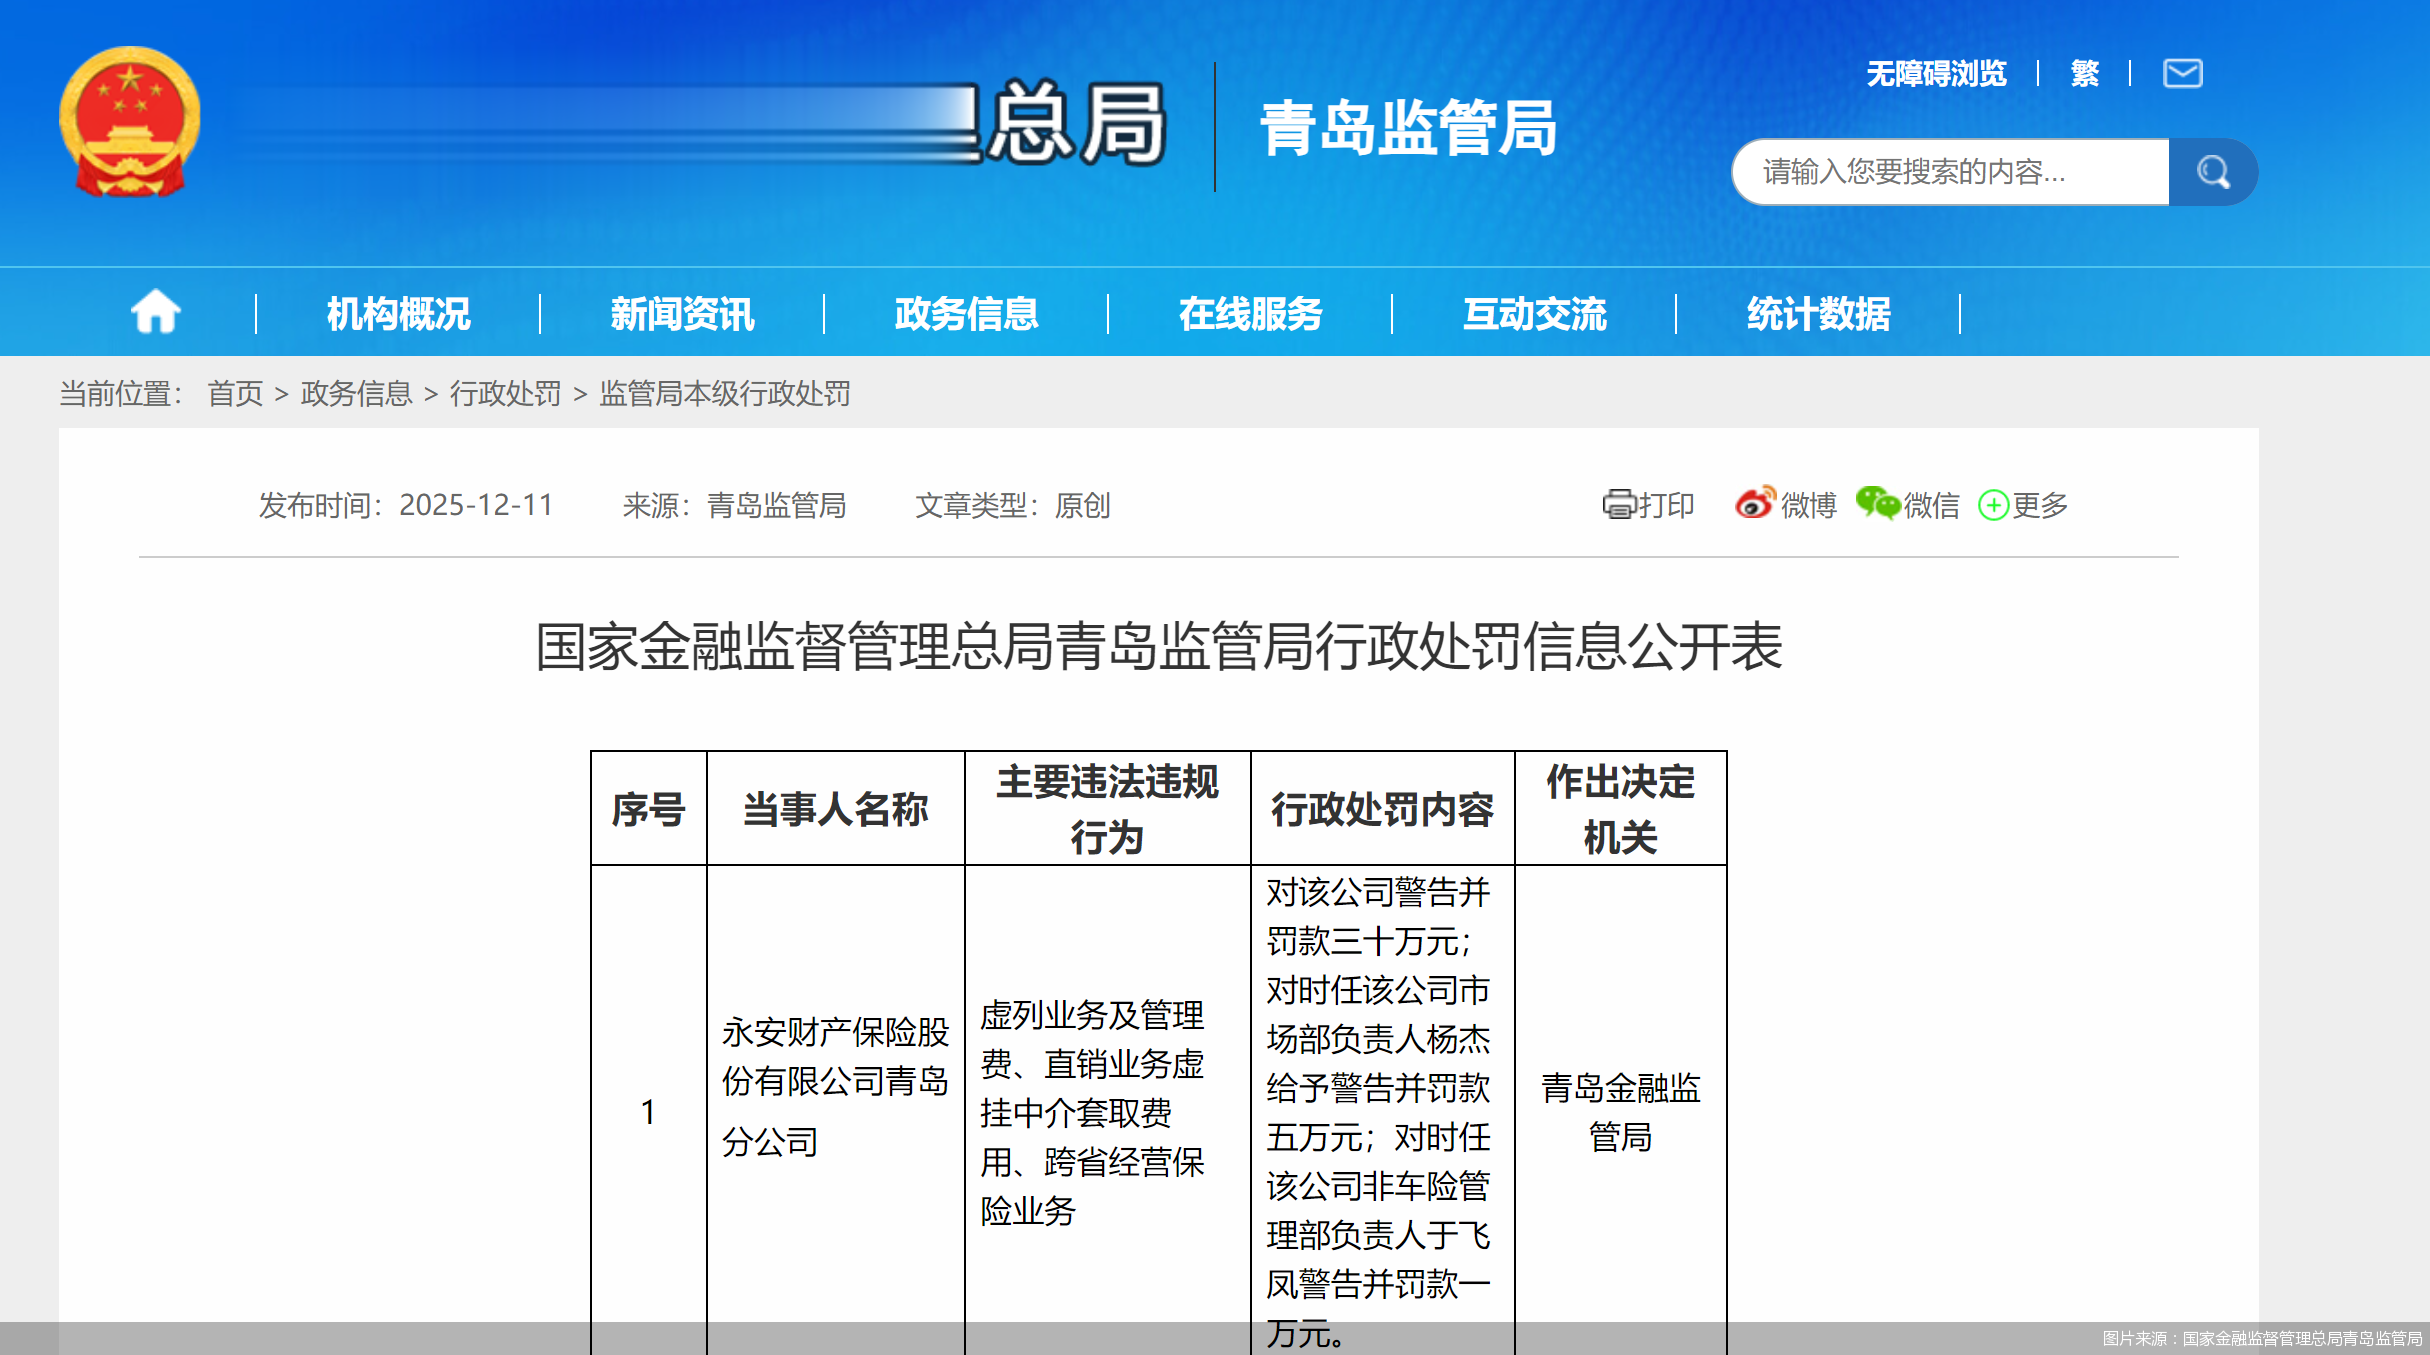Click the national emblem logo
Image resolution: width=2430 pixels, height=1355 pixels.
pos(130,121)
